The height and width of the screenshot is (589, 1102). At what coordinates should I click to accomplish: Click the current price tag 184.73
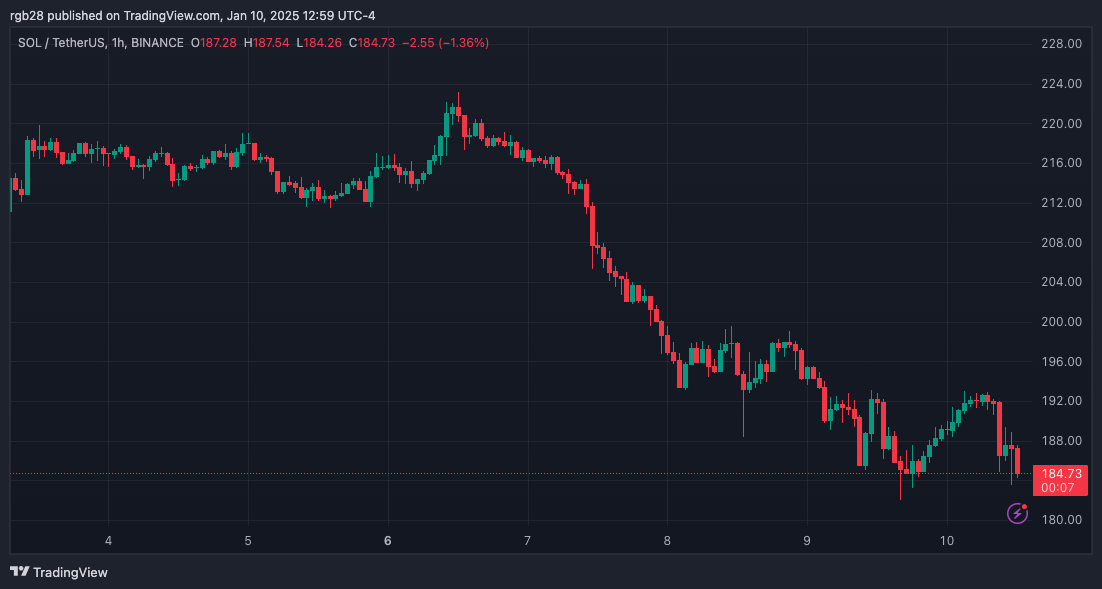coord(1061,474)
